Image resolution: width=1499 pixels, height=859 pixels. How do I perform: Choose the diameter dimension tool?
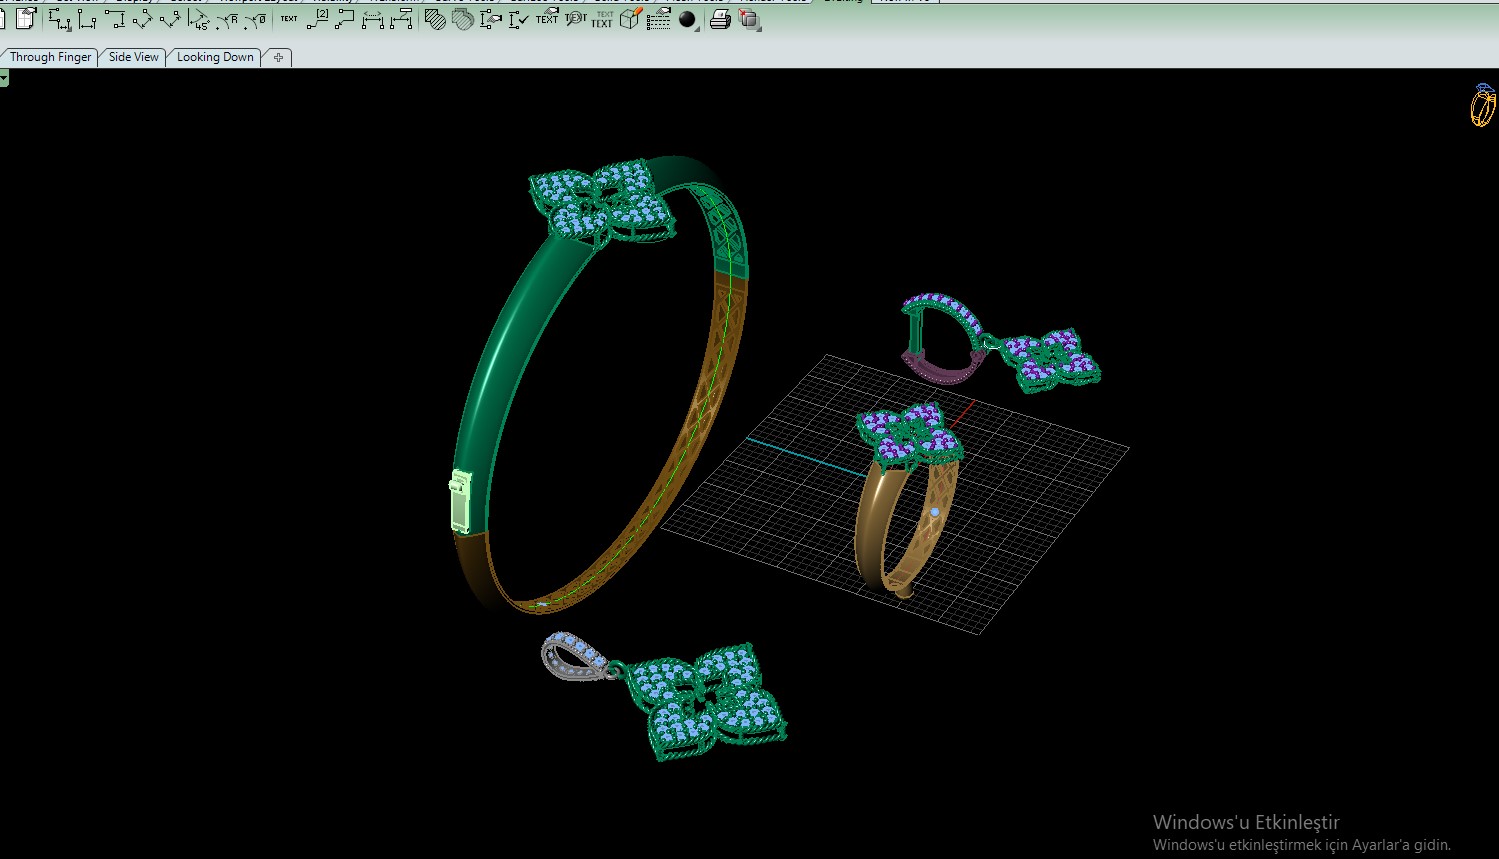tap(255, 19)
